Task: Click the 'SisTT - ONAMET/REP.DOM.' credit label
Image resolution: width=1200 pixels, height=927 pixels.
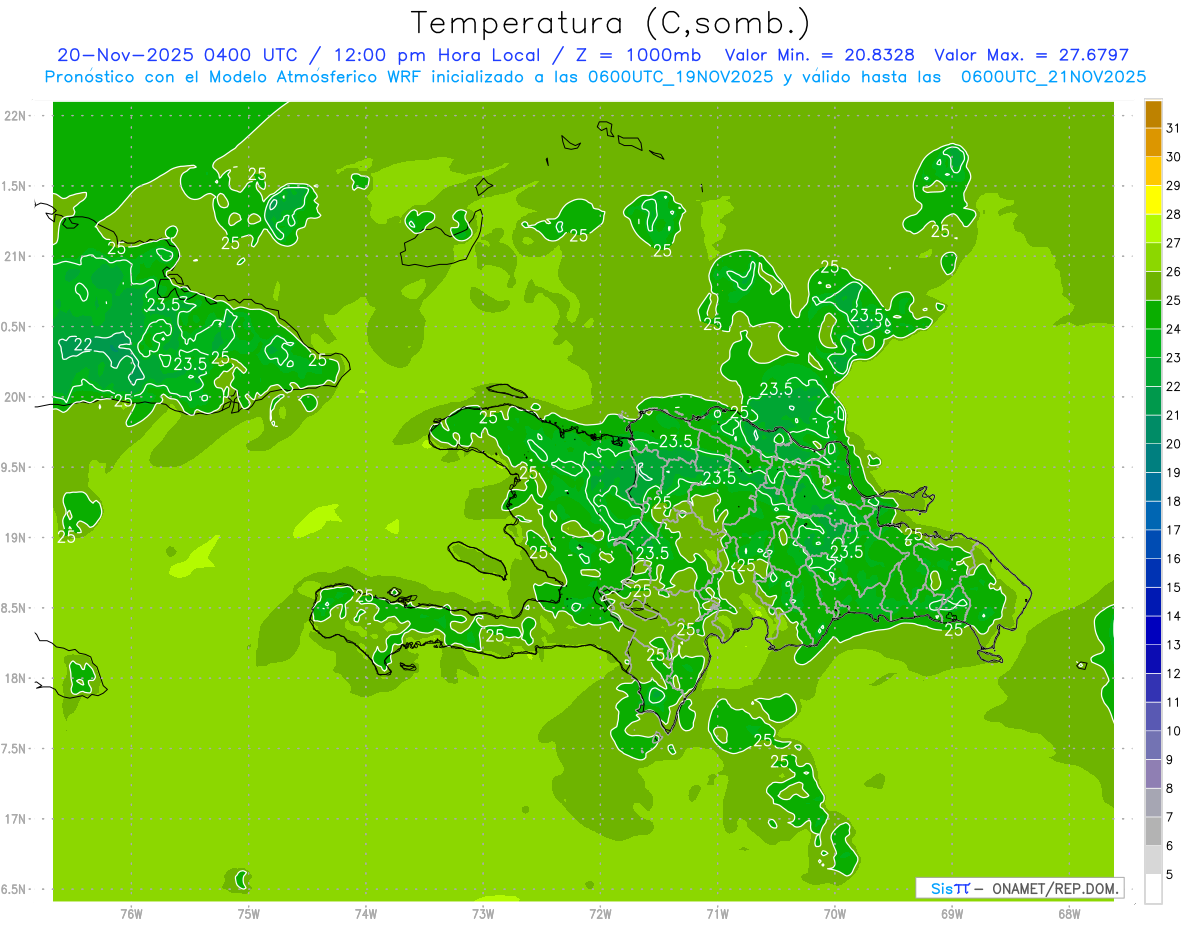Action: [1020, 888]
